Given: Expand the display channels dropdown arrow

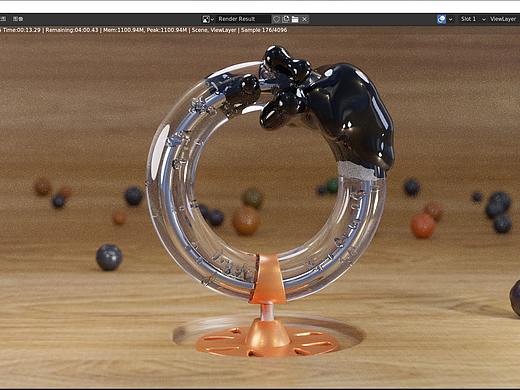Looking at the screenshot, I should coord(450,19).
